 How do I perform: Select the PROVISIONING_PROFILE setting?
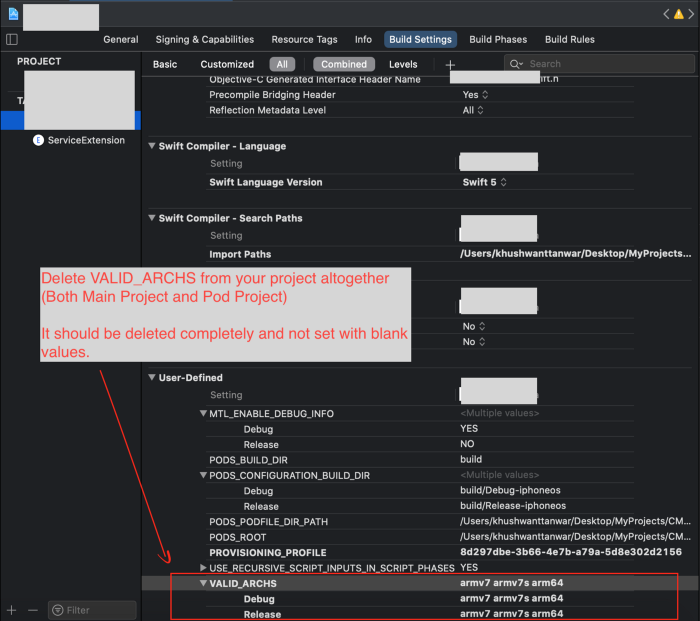268,553
